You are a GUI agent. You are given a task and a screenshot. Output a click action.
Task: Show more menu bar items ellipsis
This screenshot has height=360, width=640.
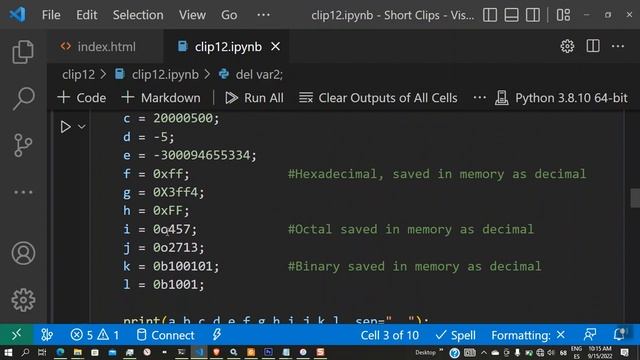[x=263, y=15]
